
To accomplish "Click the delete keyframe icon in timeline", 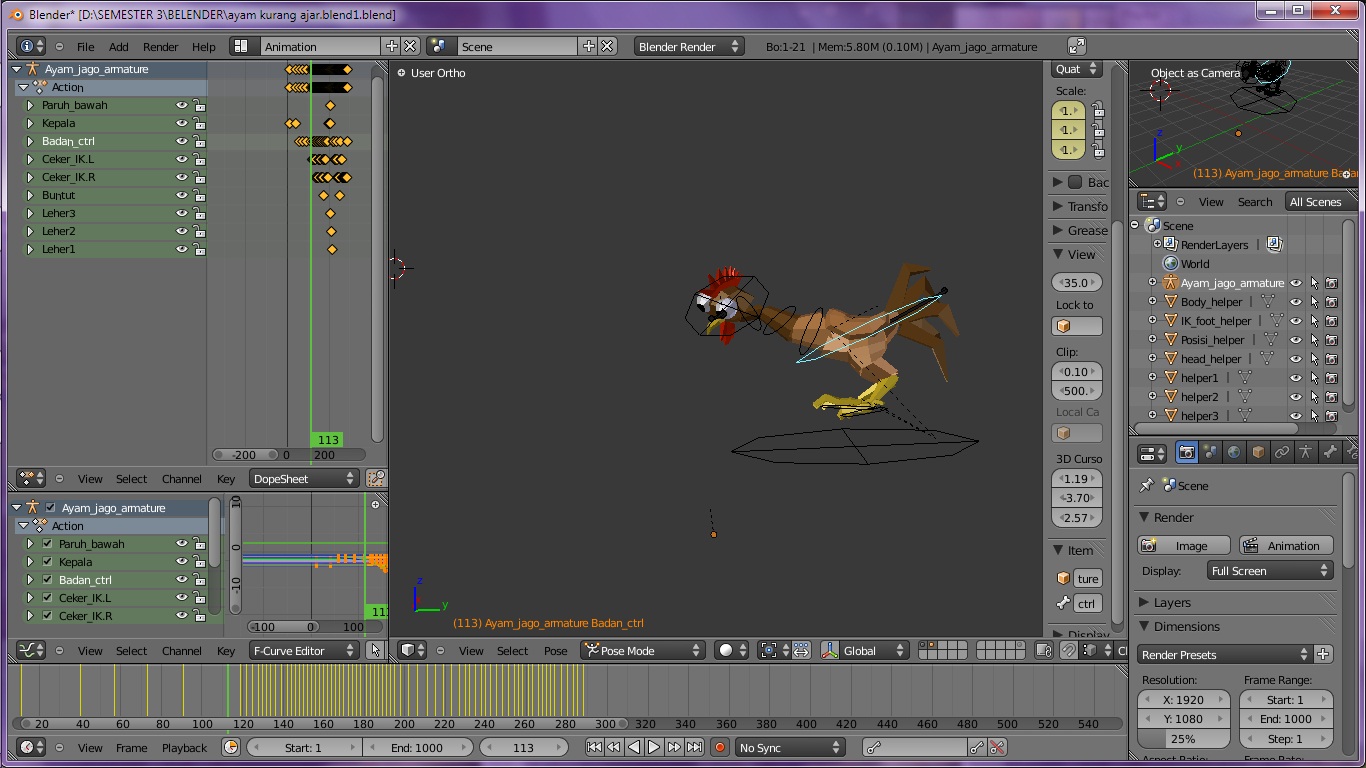I will pyautogui.click(x=996, y=747).
